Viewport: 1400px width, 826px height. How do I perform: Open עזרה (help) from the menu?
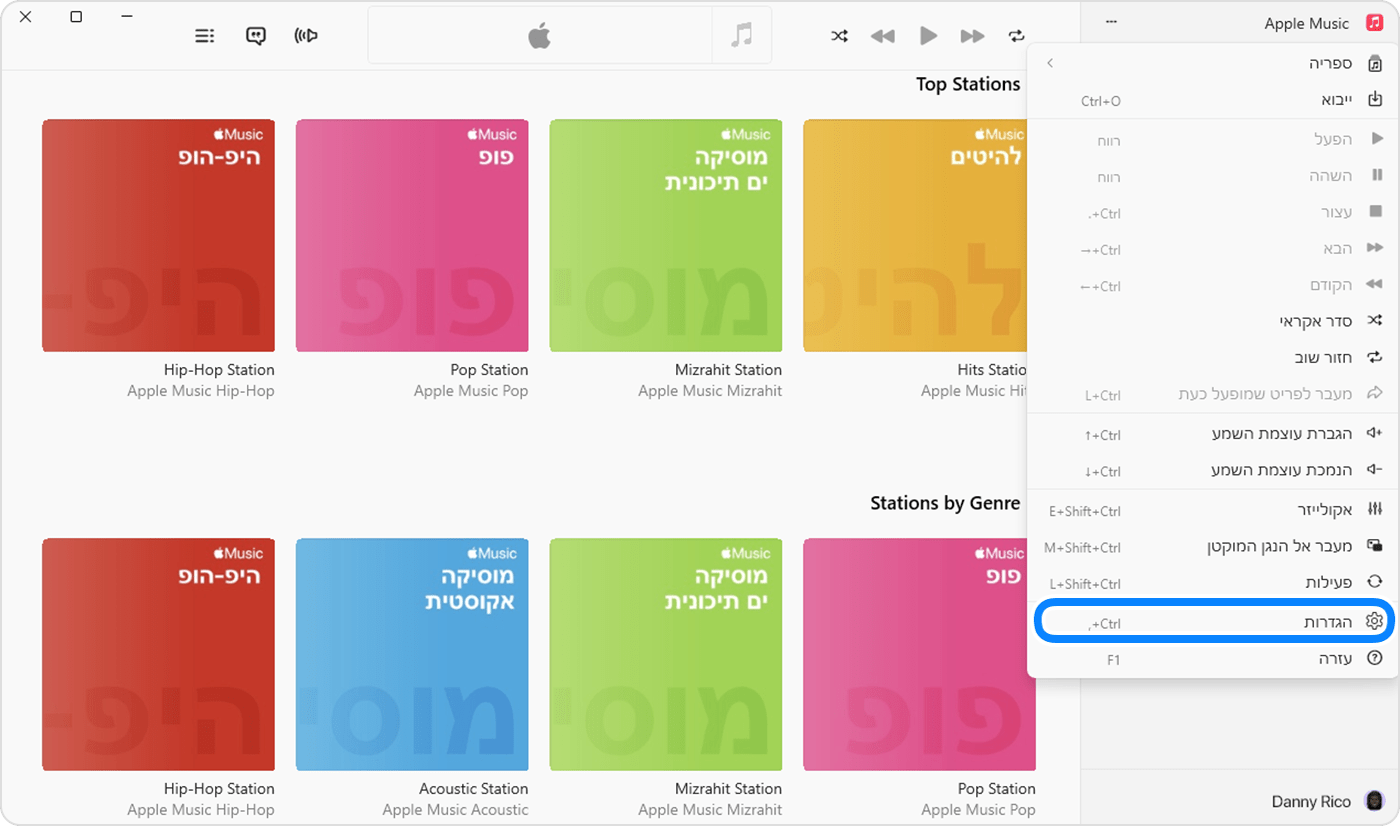pyautogui.click(x=1213, y=658)
